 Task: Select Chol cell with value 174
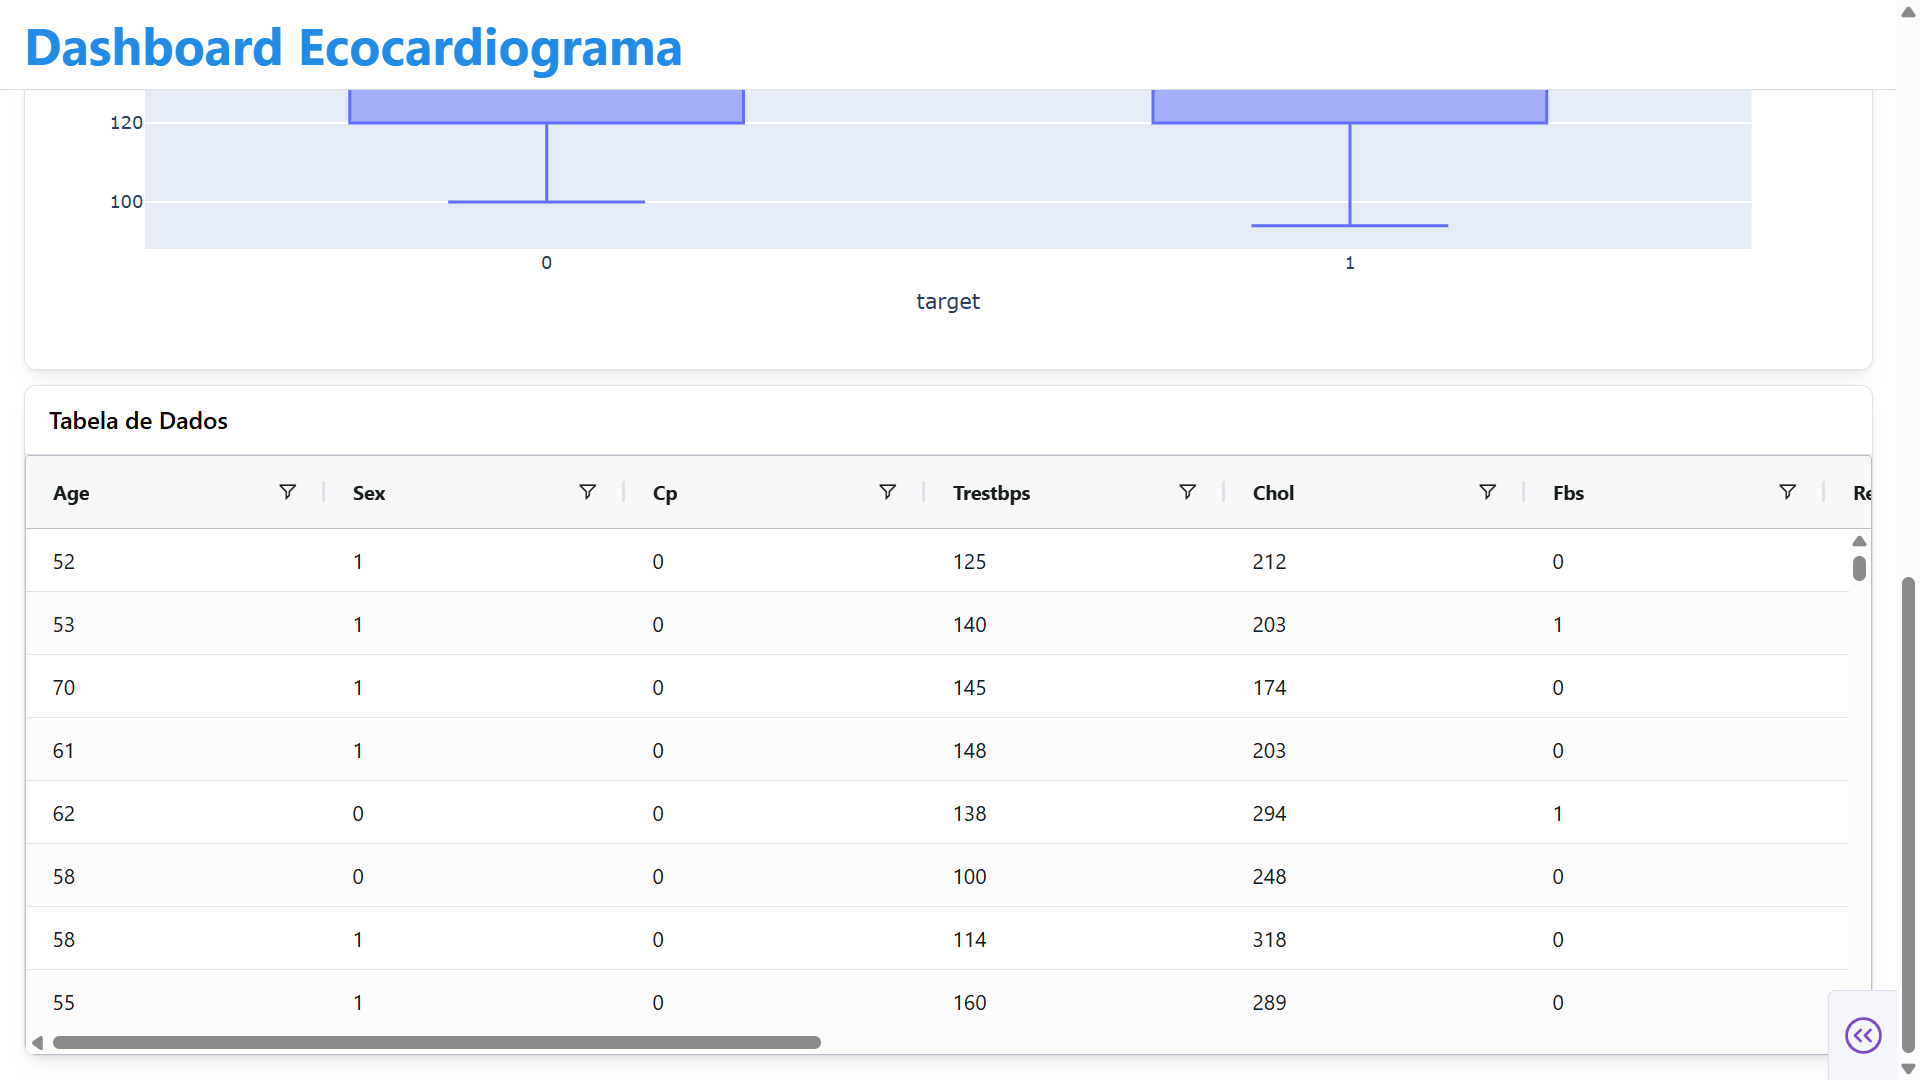pyautogui.click(x=1375, y=687)
